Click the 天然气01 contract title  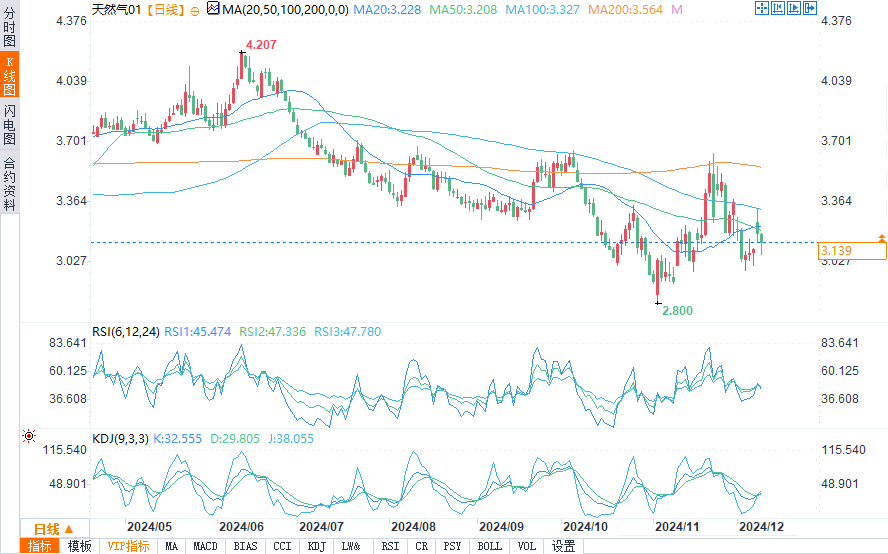click(116, 10)
